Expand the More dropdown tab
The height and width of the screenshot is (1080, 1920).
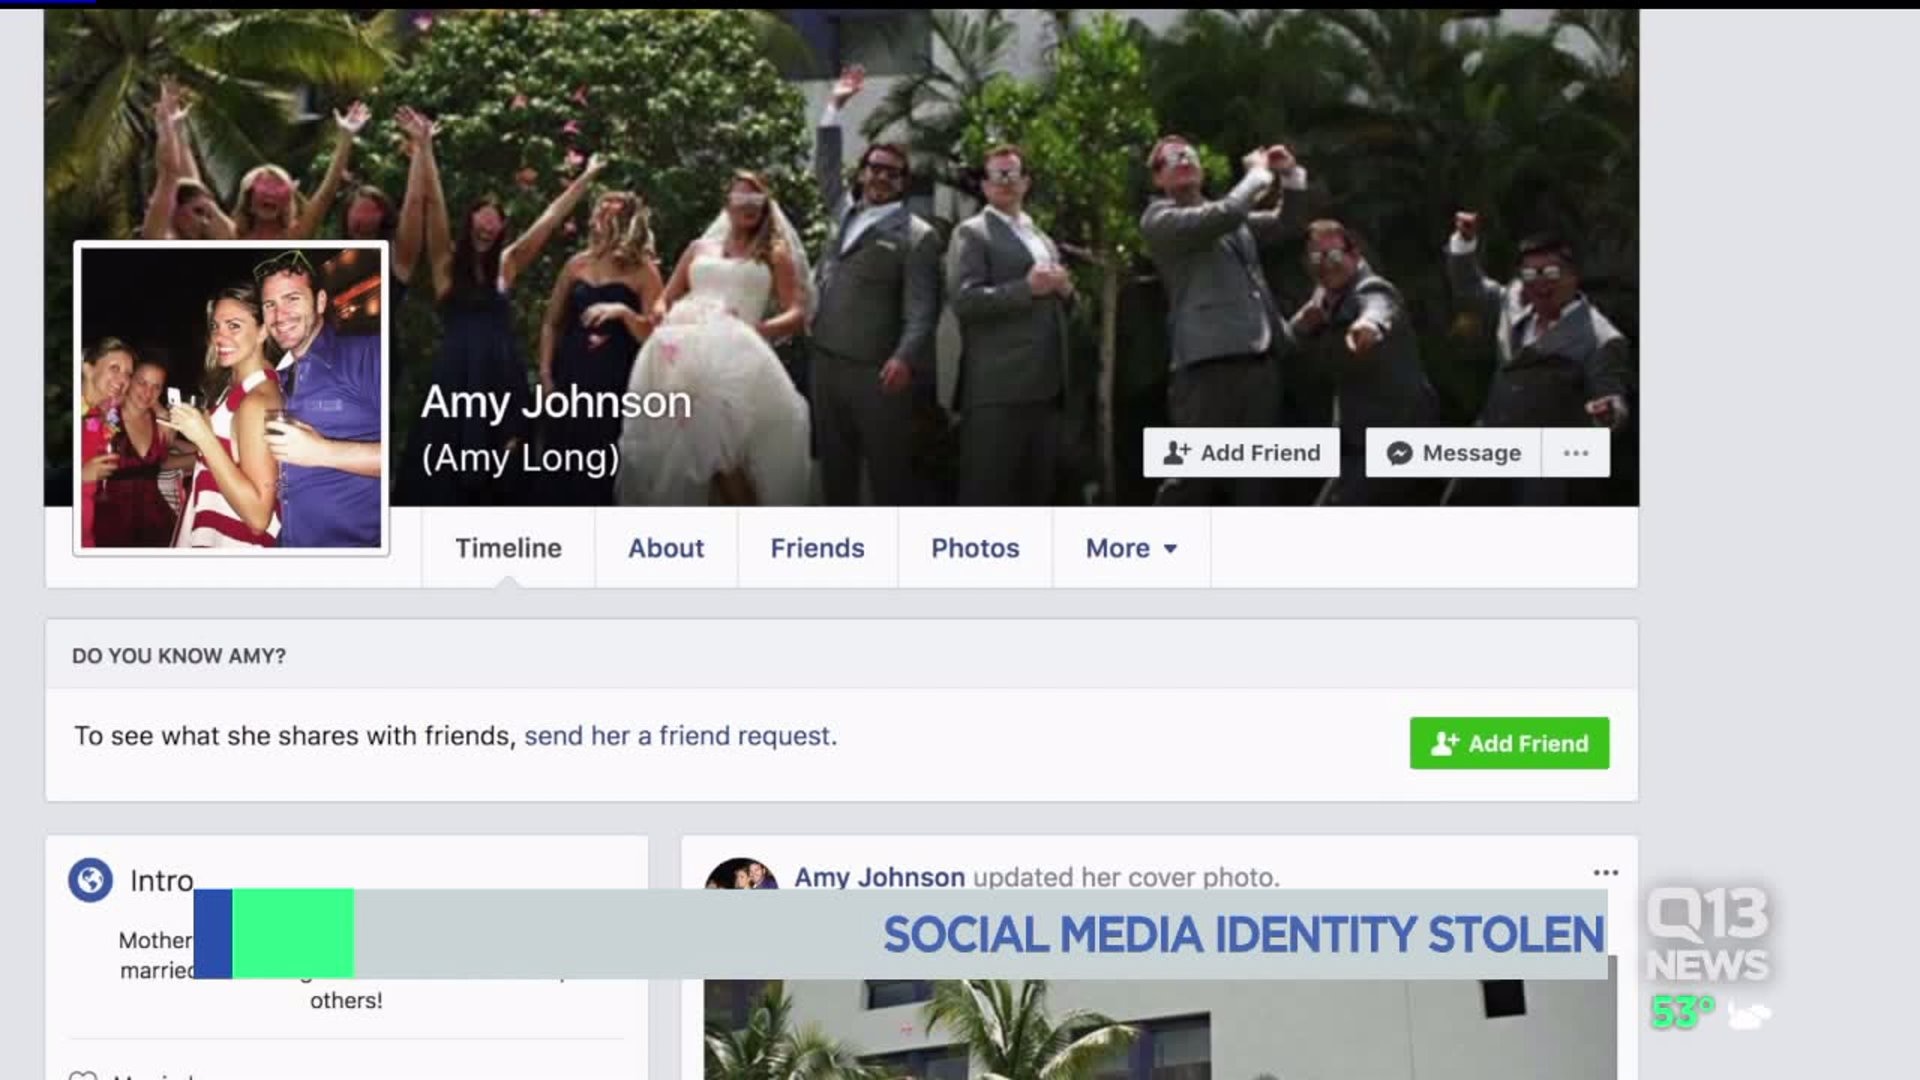coord(1131,548)
